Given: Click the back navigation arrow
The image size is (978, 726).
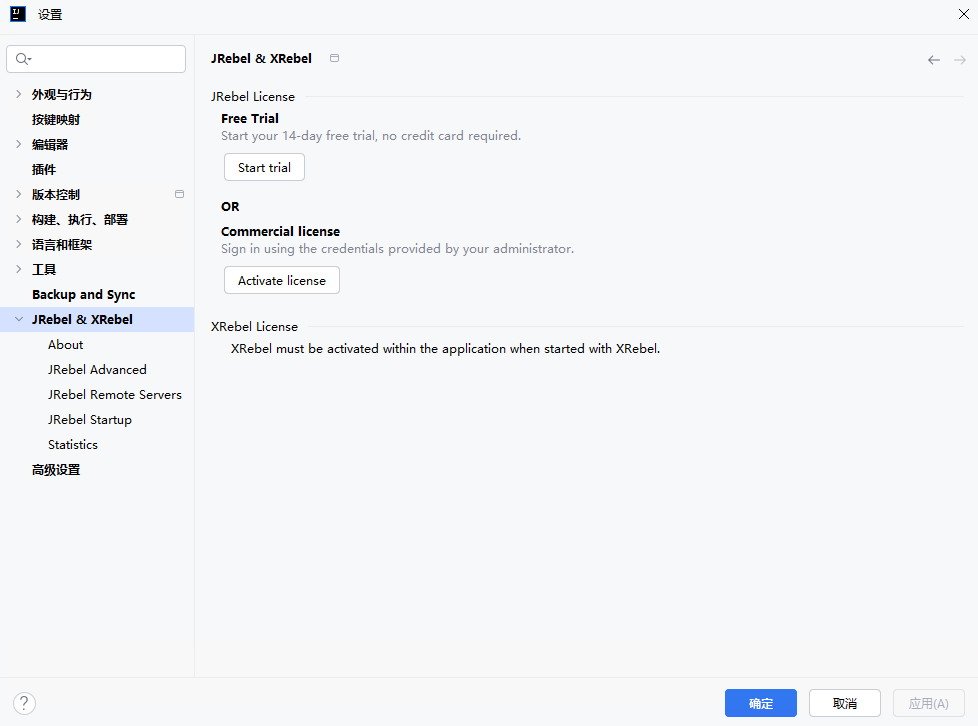Looking at the screenshot, I should tap(933, 60).
